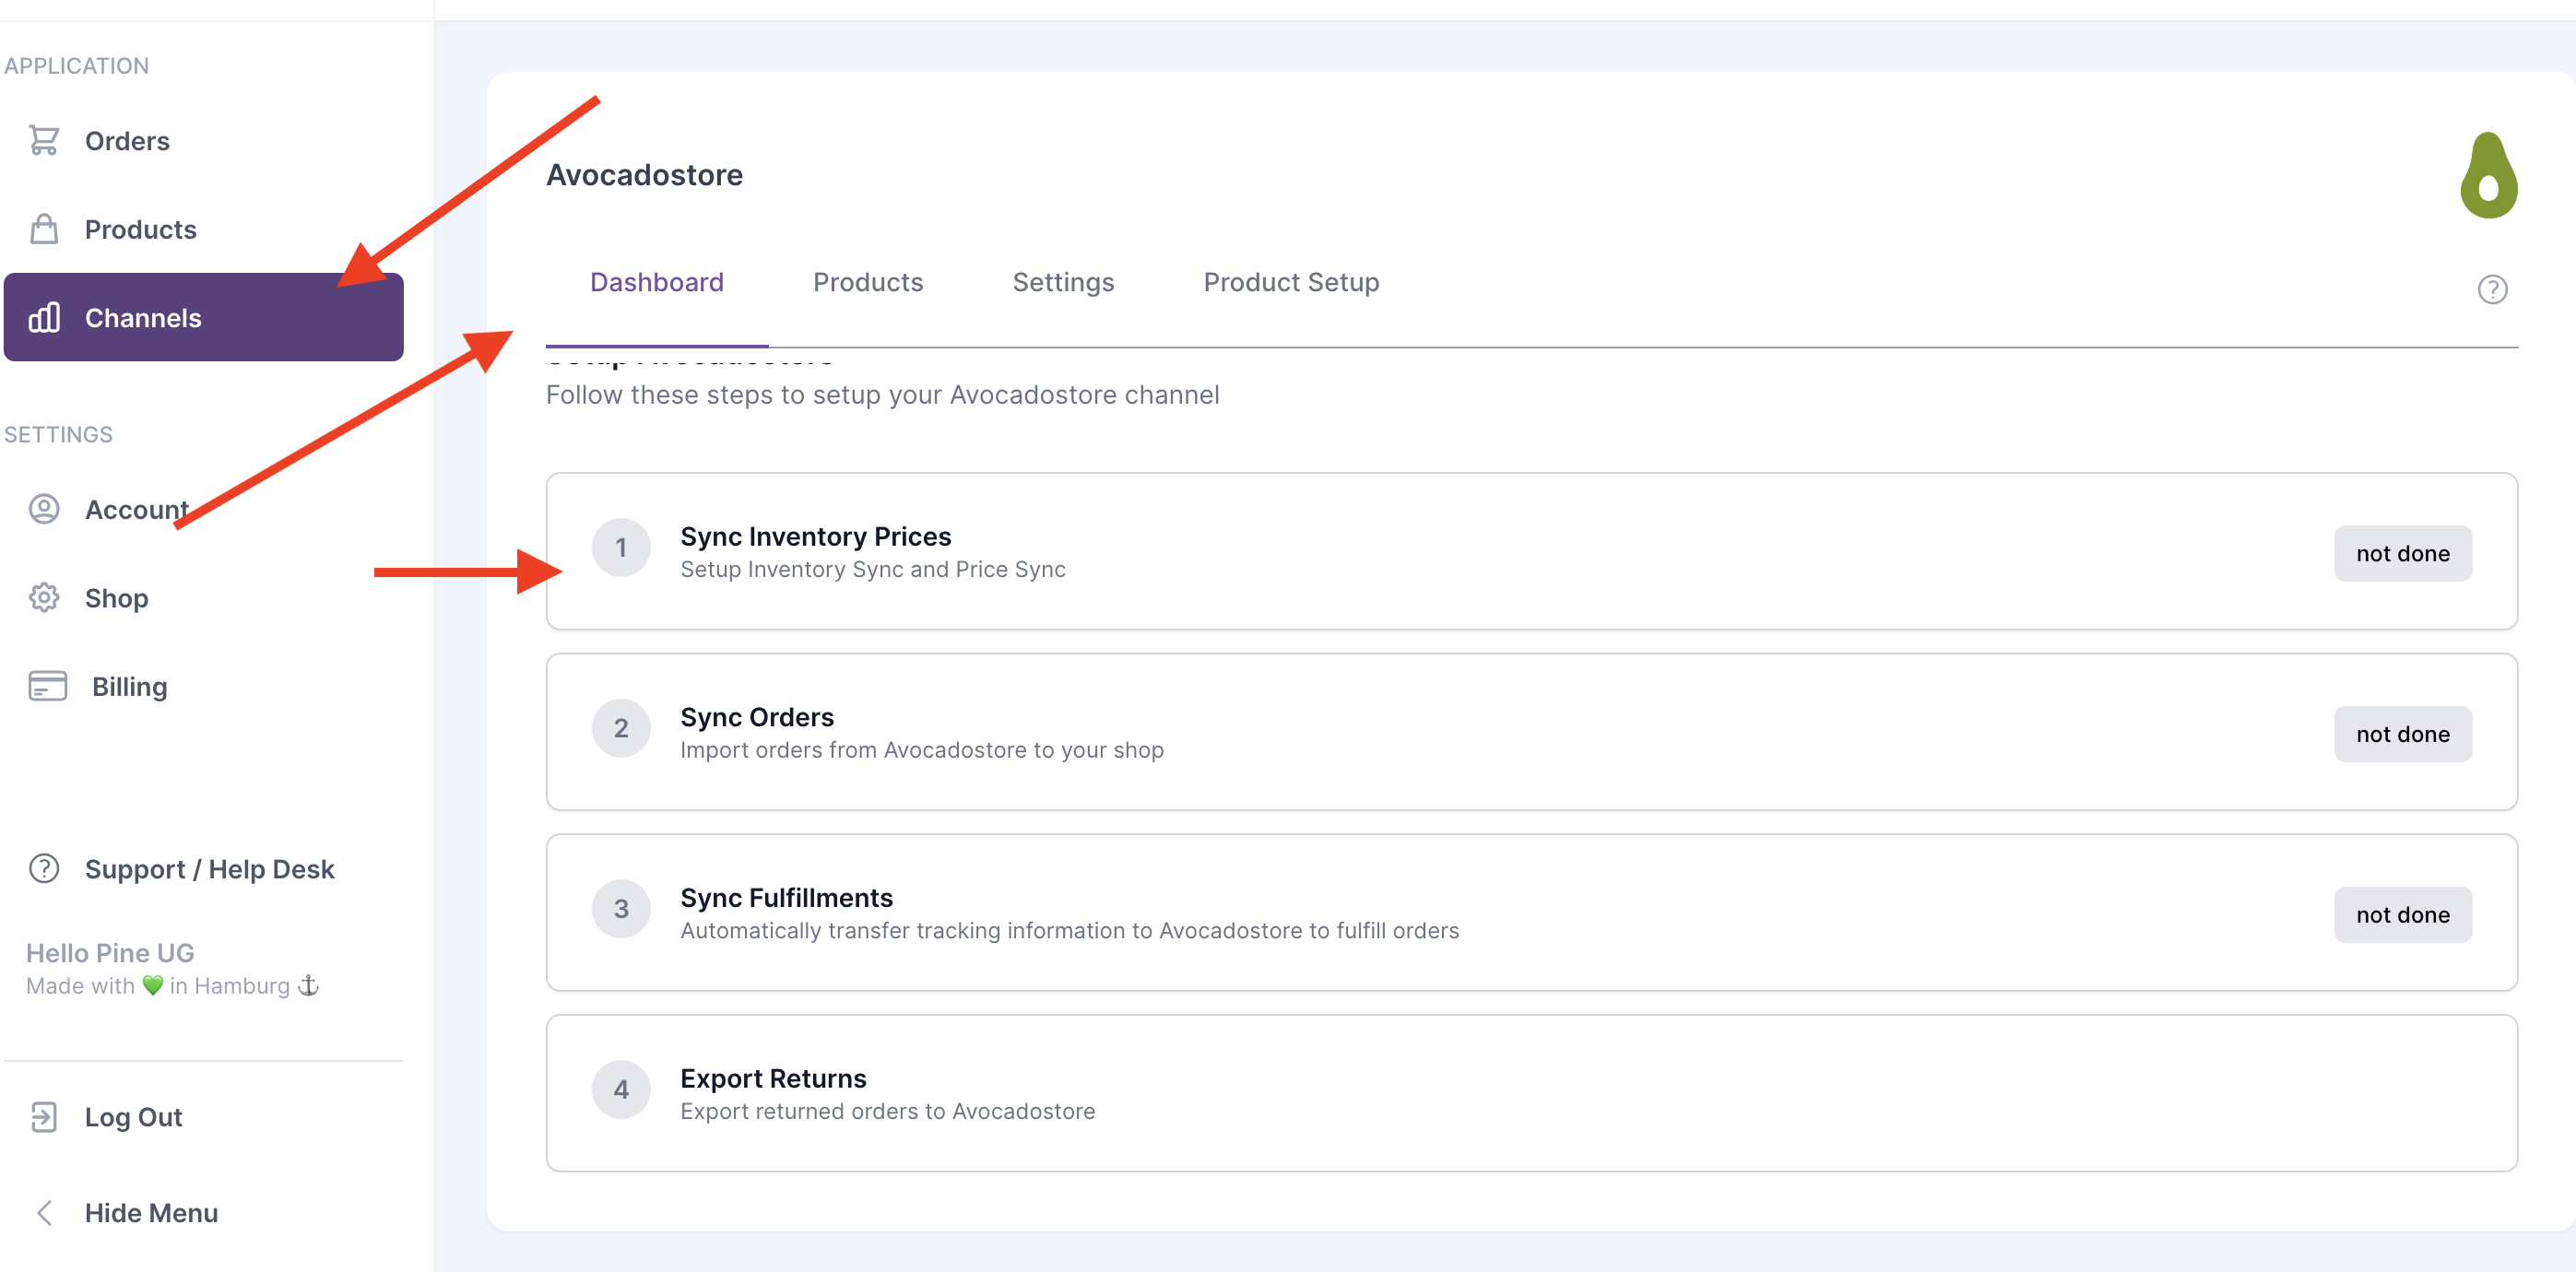
Task: Click not done badge for Sync Orders
Action: [2402, 734]
